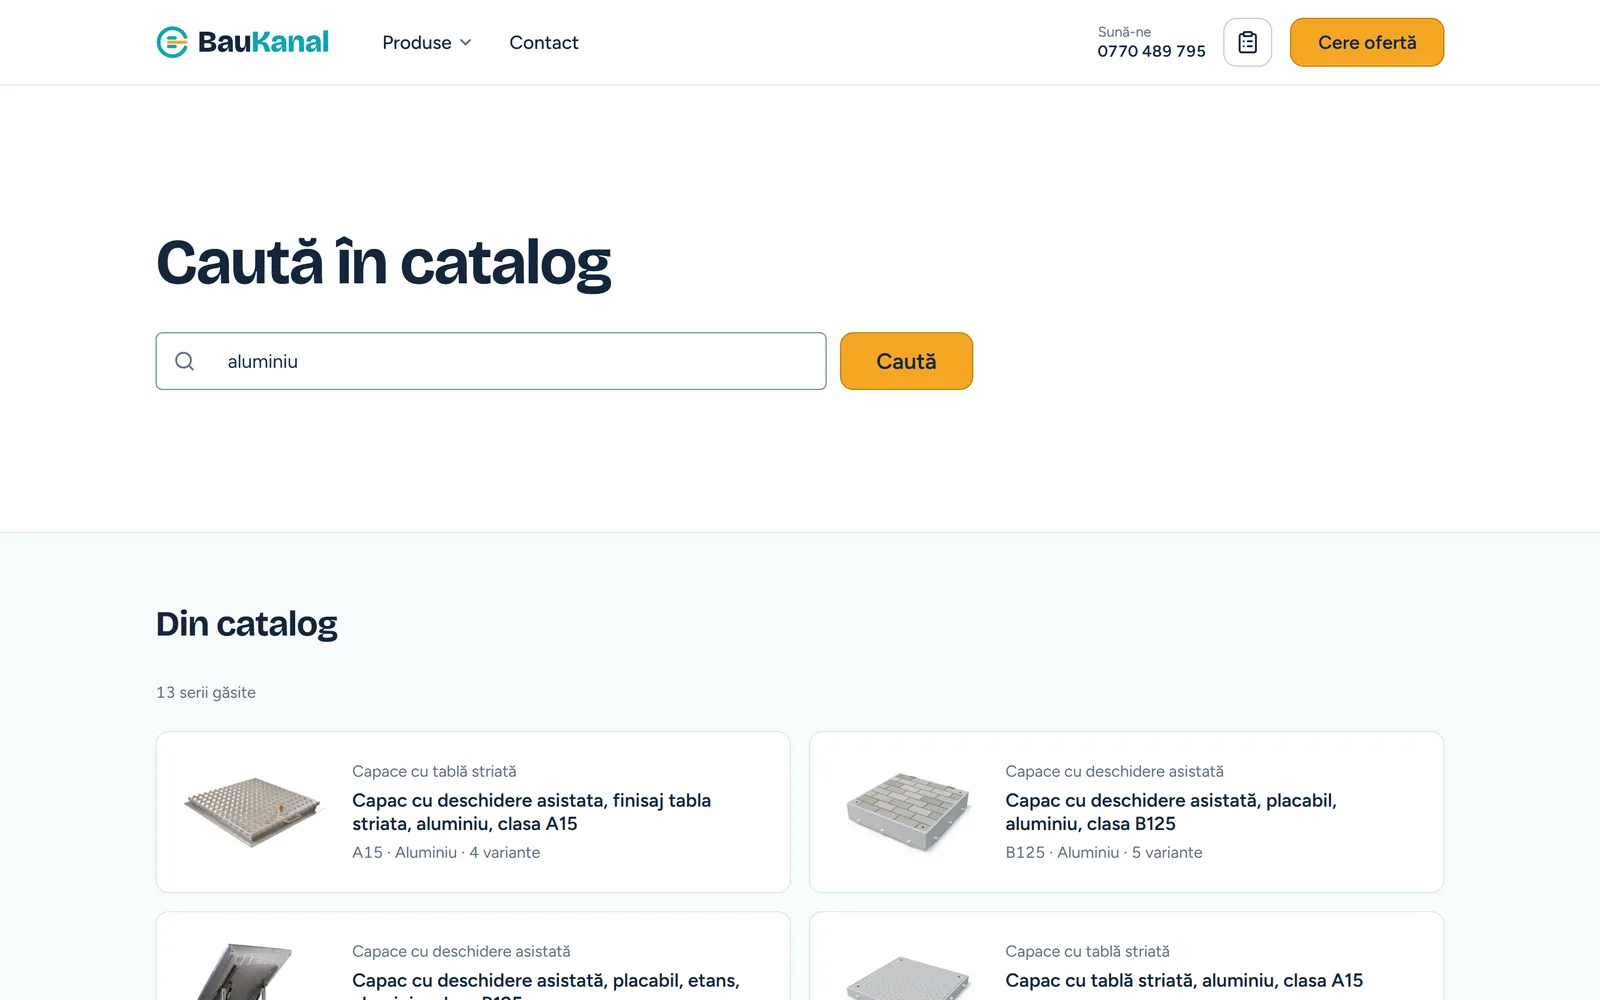
Task: Click 'A15 · Aluminiu · 4 variante' details
Action: click(446, 852)
